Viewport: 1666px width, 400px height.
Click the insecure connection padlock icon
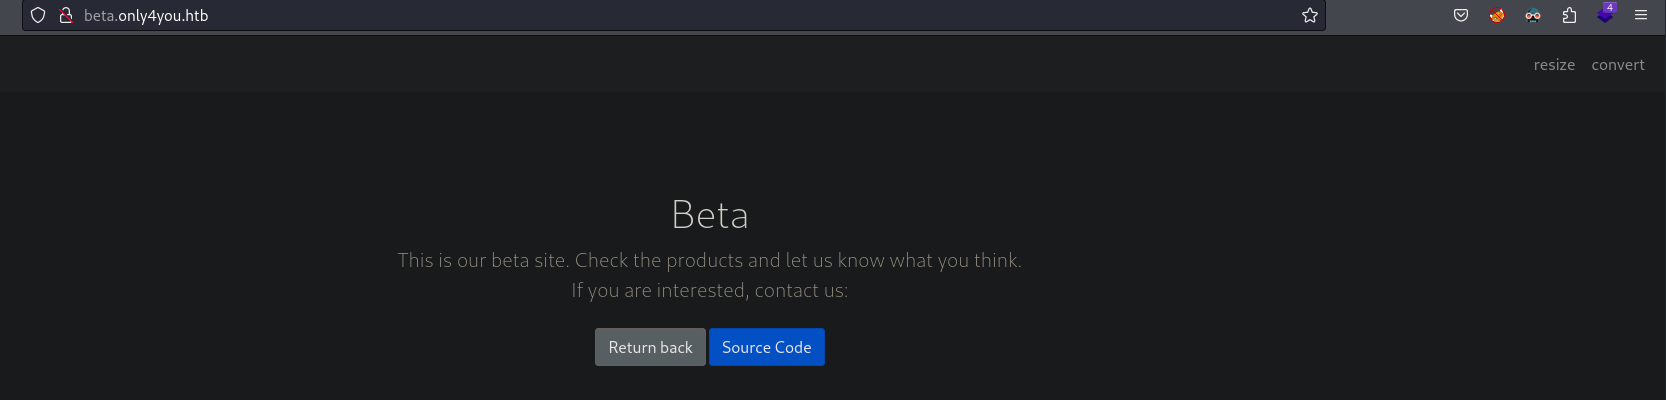click(x=66, y=15)
